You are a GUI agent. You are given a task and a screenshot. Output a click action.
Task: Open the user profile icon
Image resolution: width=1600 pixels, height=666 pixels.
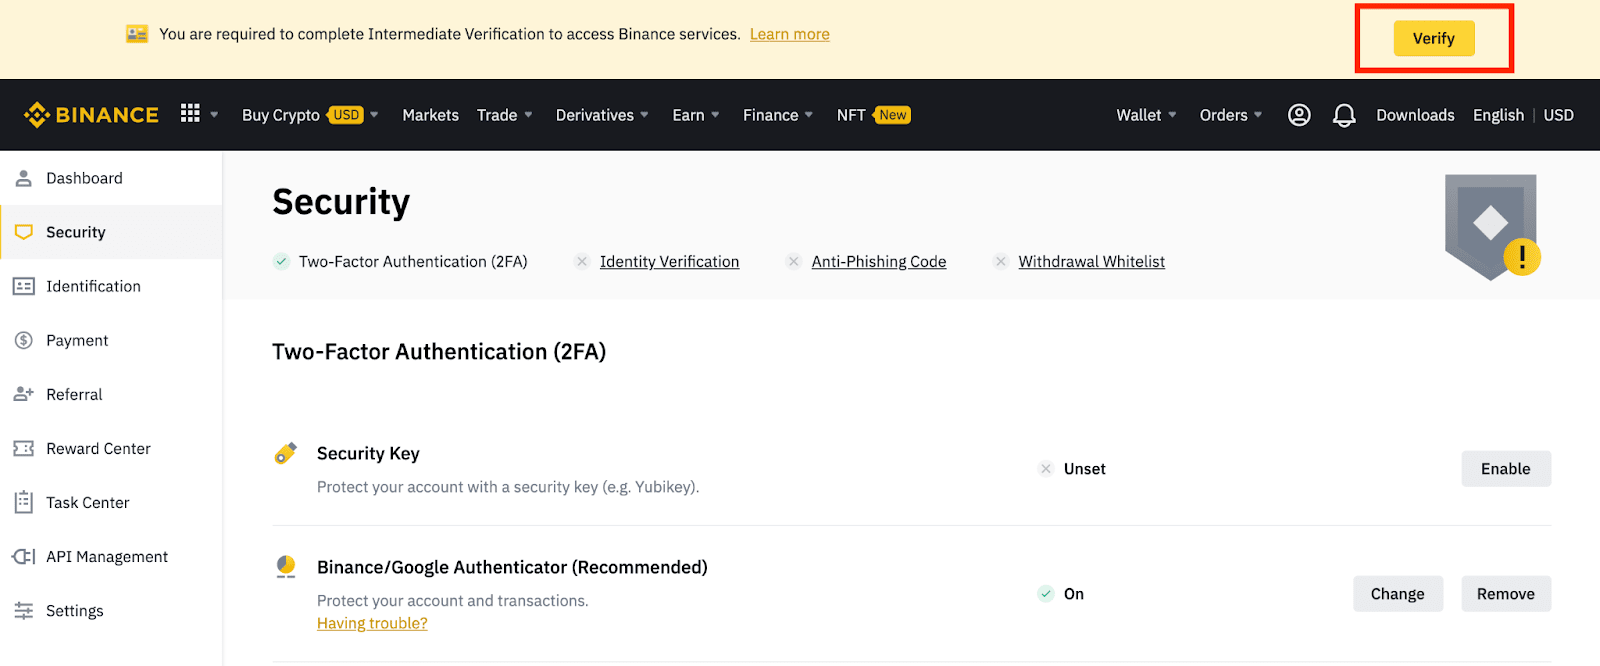click(1299, 115)
